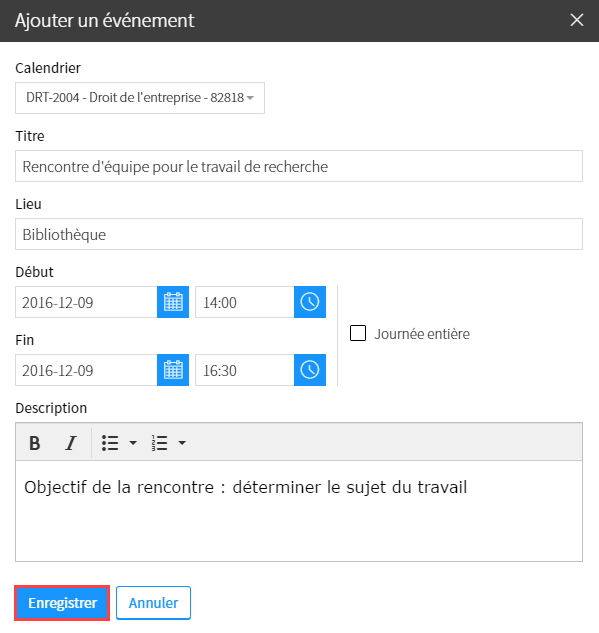Open the start date calendar picker

173,302
